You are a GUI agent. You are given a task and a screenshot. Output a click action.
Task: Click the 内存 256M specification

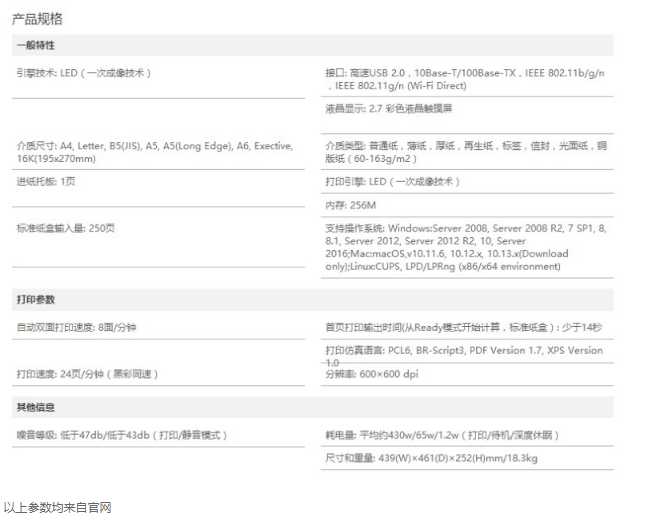tap(348, 205)
